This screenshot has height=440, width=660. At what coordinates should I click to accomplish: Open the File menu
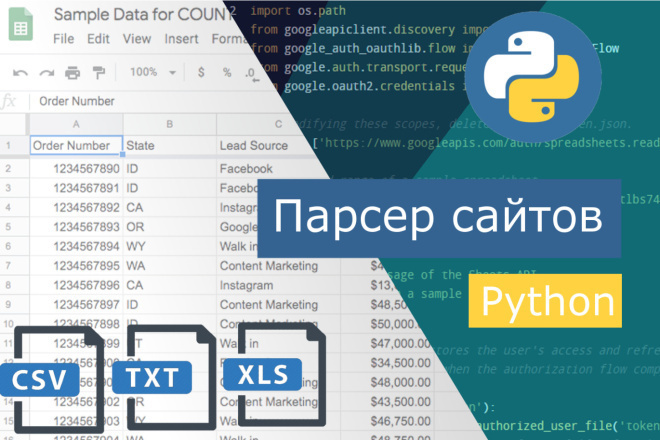[x=64, y=39]
